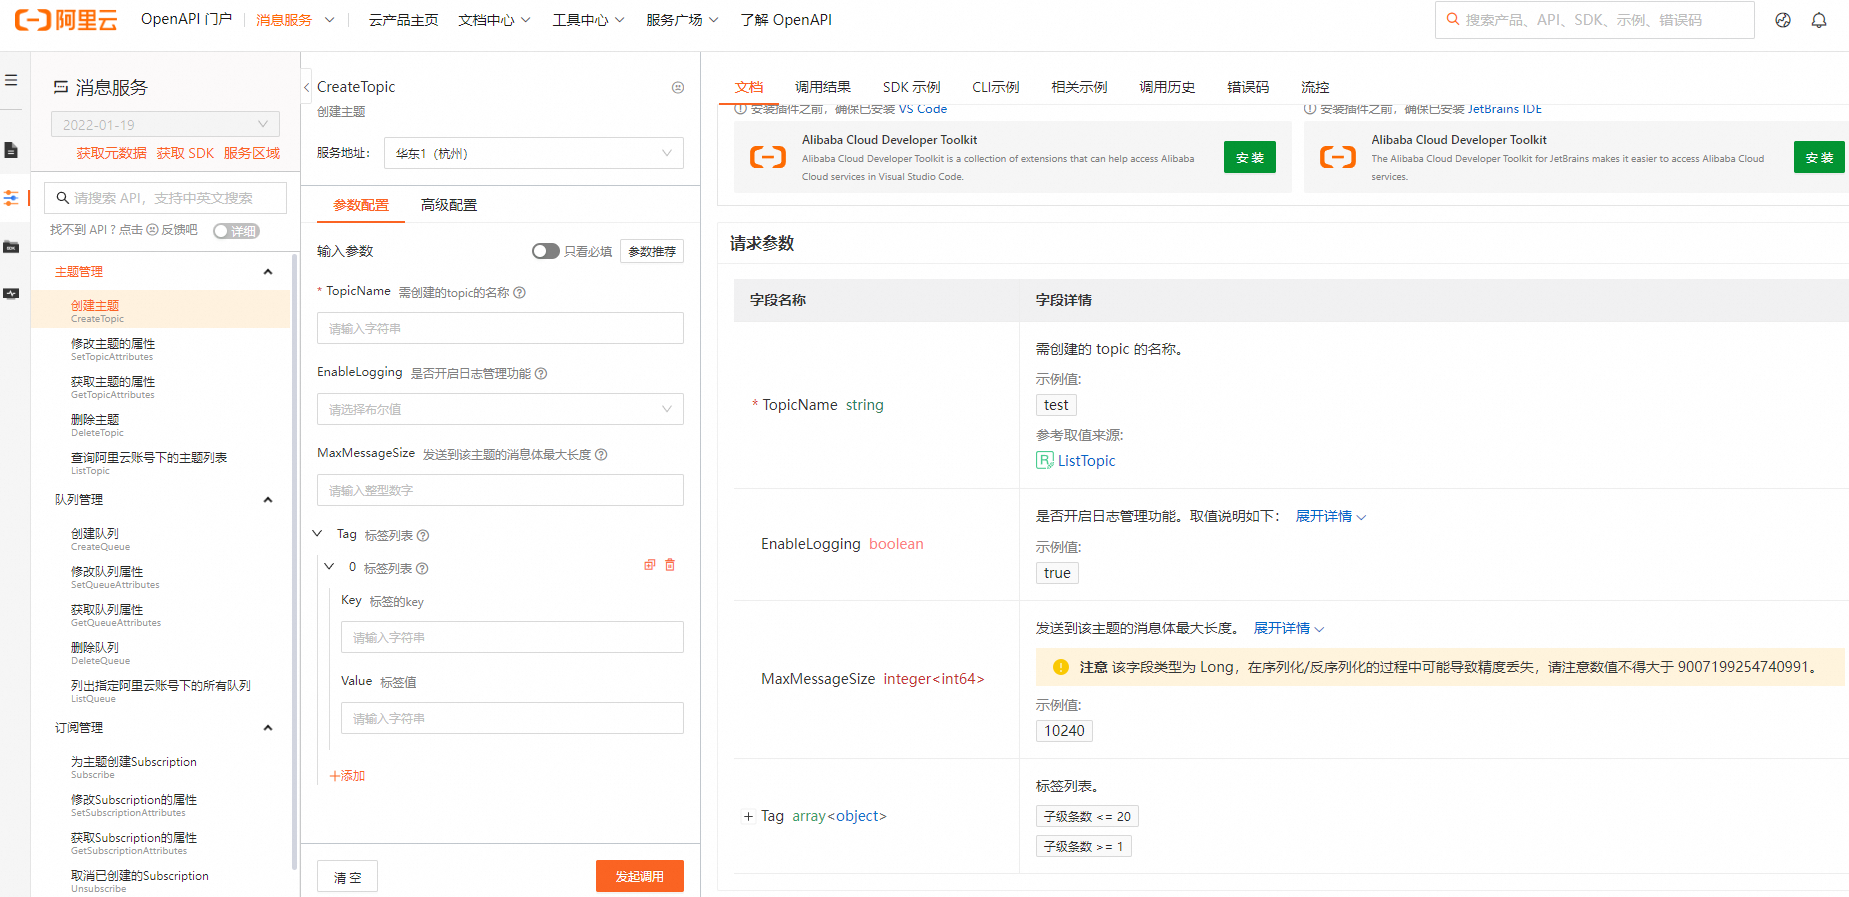Toggle the hamburger menu in left rail
Image resolution: width=1849 pixels, height=897 pixels.
coord(11,80)
